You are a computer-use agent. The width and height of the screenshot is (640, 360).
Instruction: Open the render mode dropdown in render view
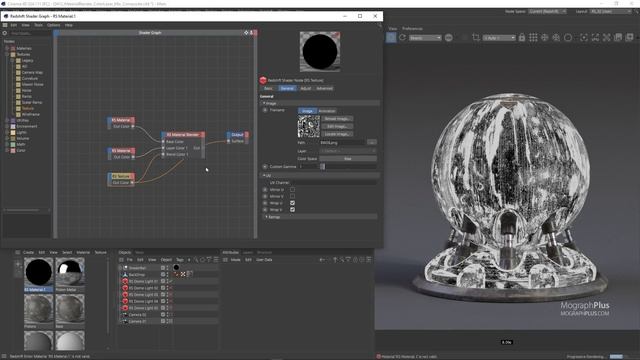click(425, 38)
